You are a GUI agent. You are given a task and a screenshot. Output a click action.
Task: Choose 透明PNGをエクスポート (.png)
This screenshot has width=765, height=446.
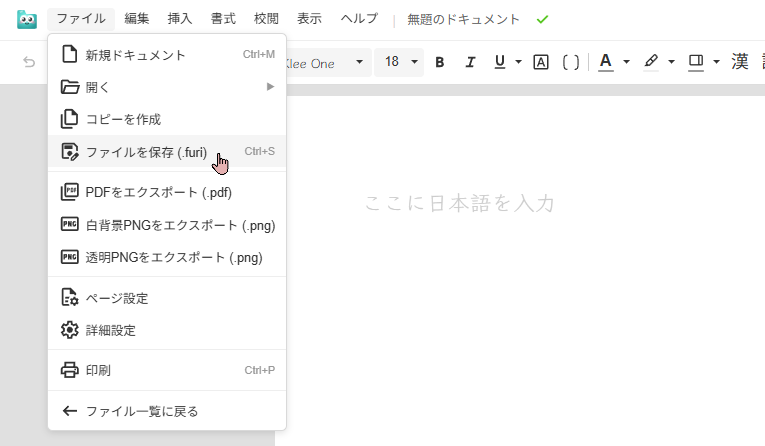click(x=167, y=257)
